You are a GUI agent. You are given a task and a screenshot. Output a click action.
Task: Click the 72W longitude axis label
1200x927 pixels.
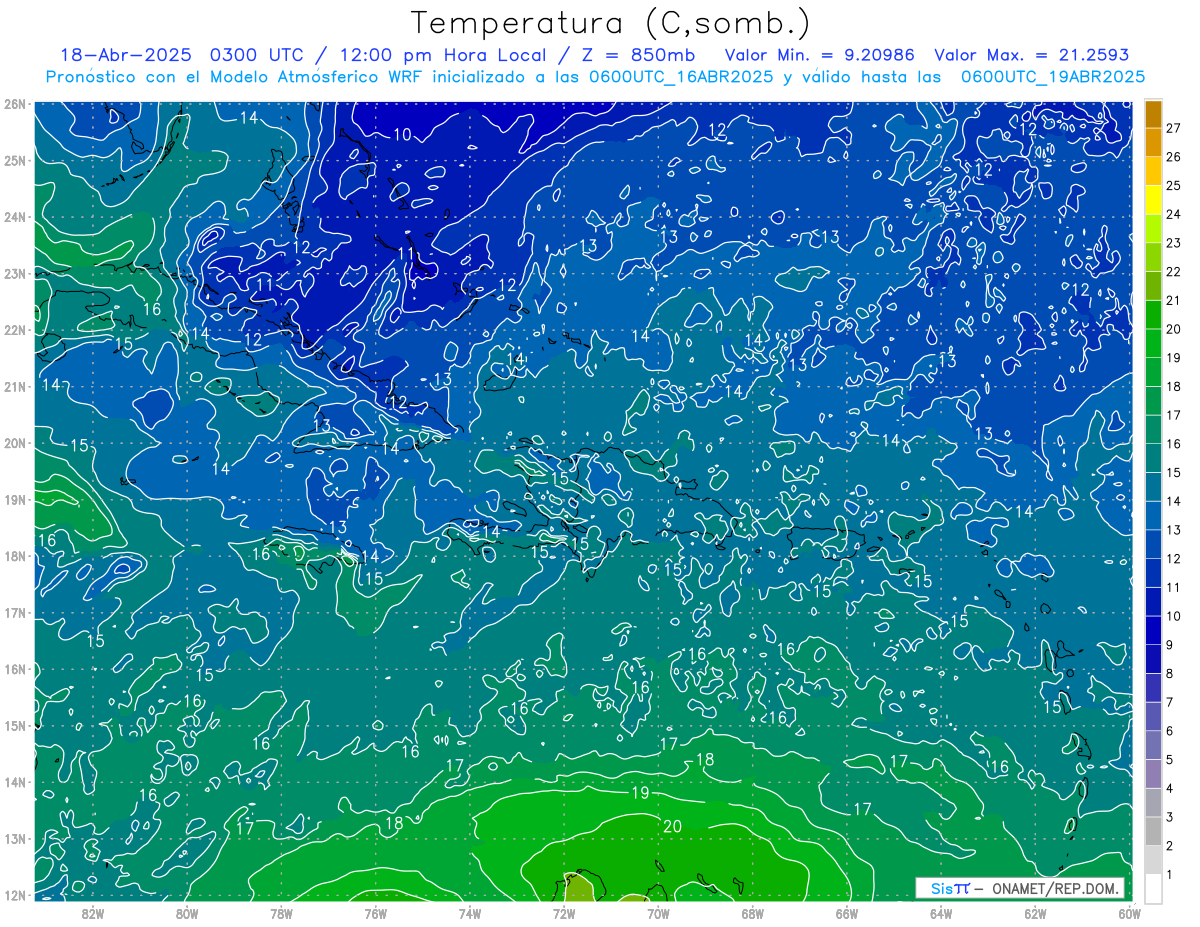(x=564, y=913)
